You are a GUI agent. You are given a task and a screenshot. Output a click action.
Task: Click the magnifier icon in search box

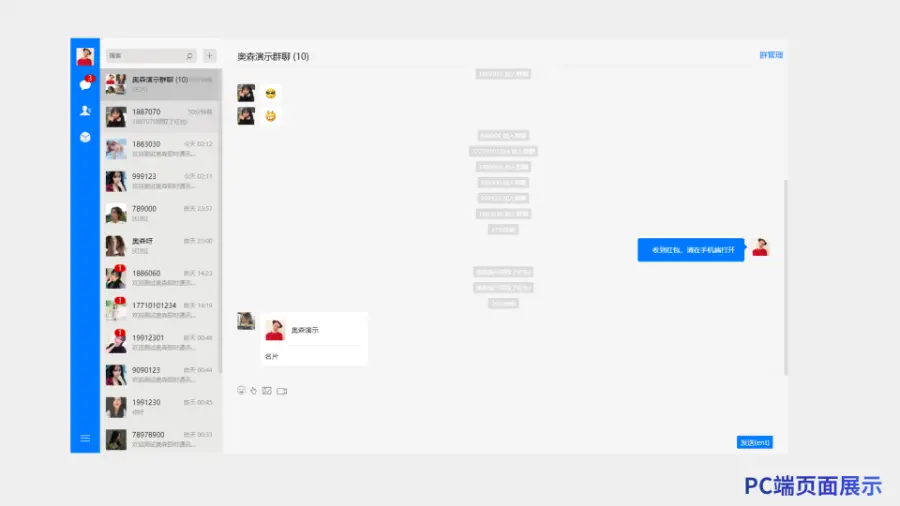[x=189, y=56]
